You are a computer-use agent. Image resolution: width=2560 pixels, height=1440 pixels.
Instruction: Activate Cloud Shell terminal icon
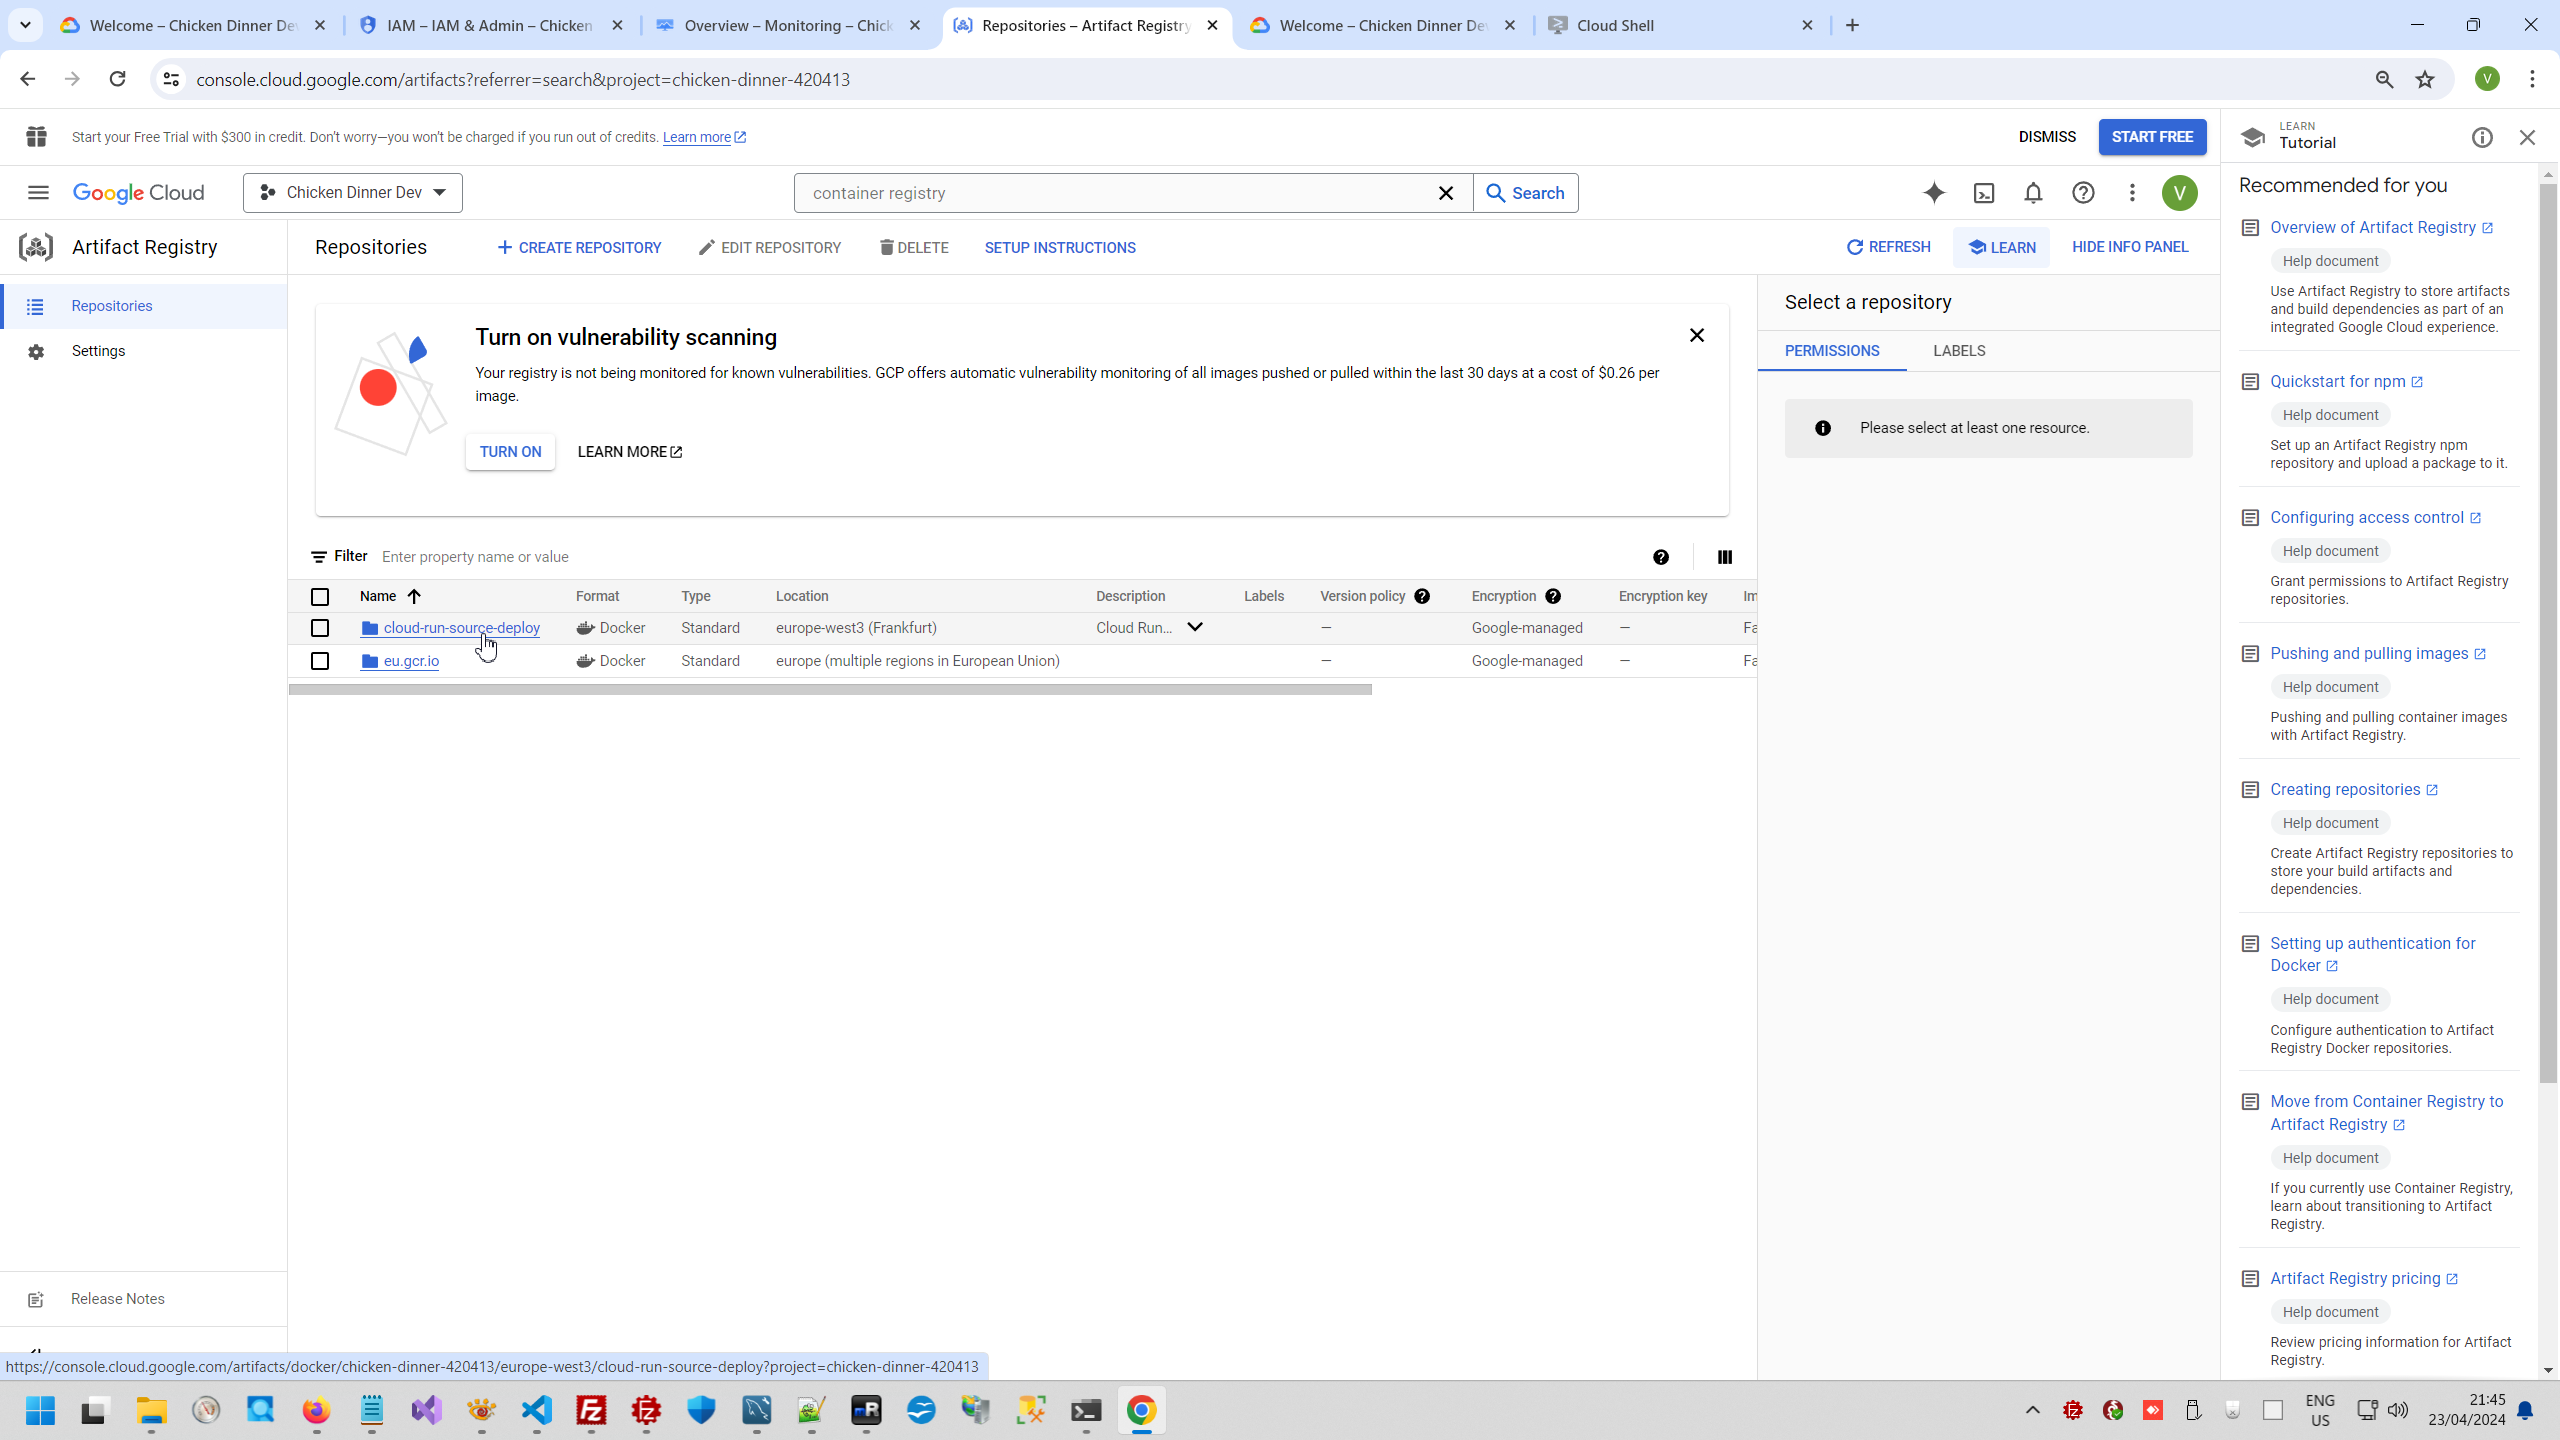[1984, 193]
